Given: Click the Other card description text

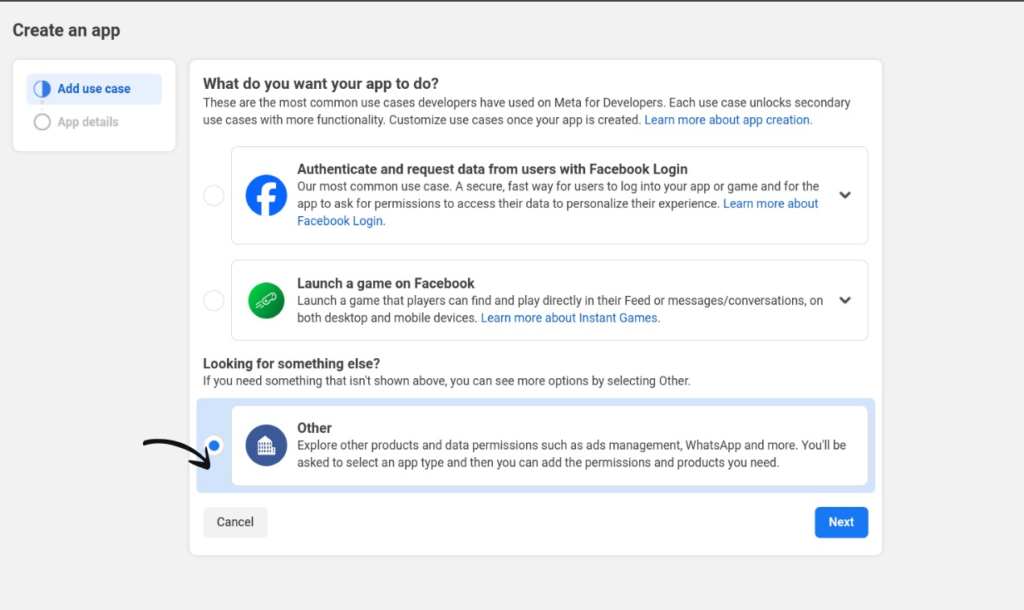Looking at the screenshot, I should pos(571,454).
